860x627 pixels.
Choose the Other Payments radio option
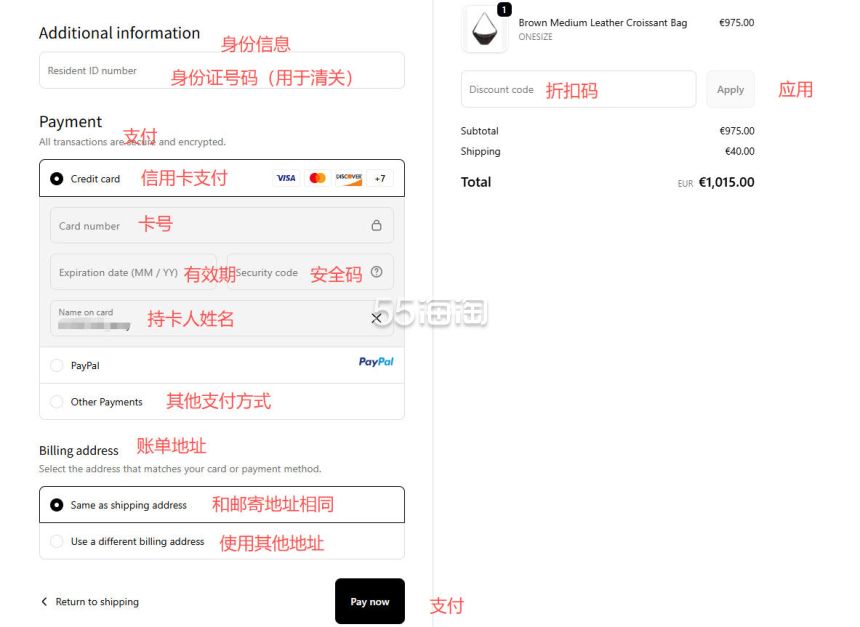(x=56, y=402)
